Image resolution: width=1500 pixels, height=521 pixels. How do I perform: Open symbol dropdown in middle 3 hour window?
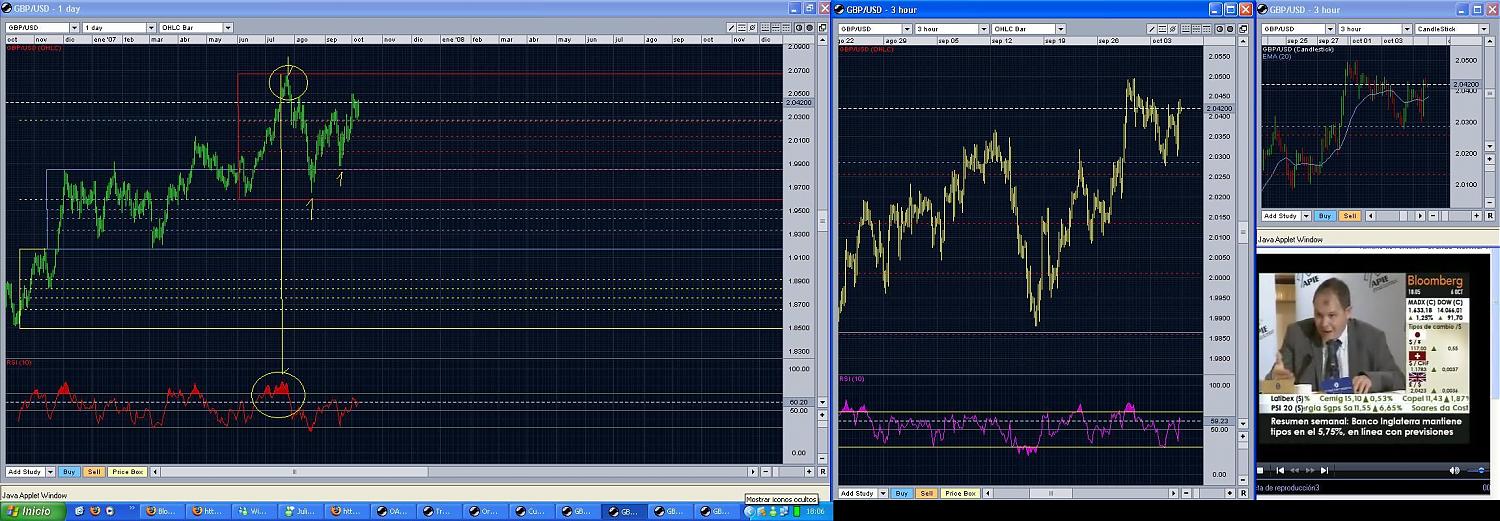click(x=875, y=29)
